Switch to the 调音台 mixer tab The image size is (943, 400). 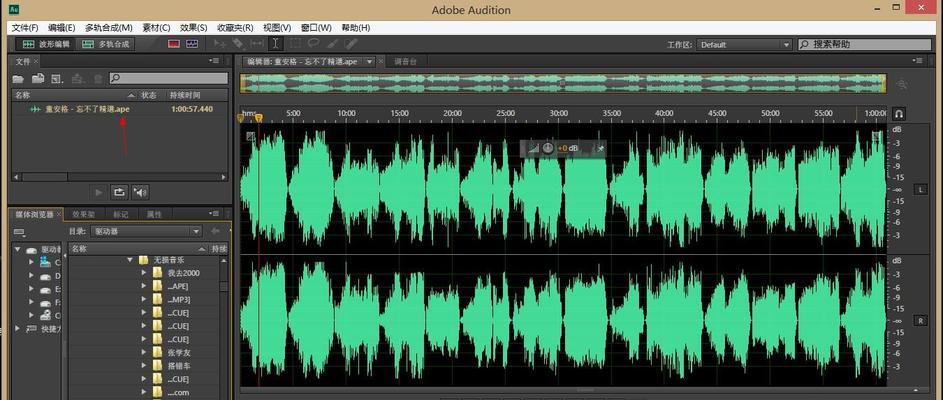pyautogui.click(x=406, y=61)
